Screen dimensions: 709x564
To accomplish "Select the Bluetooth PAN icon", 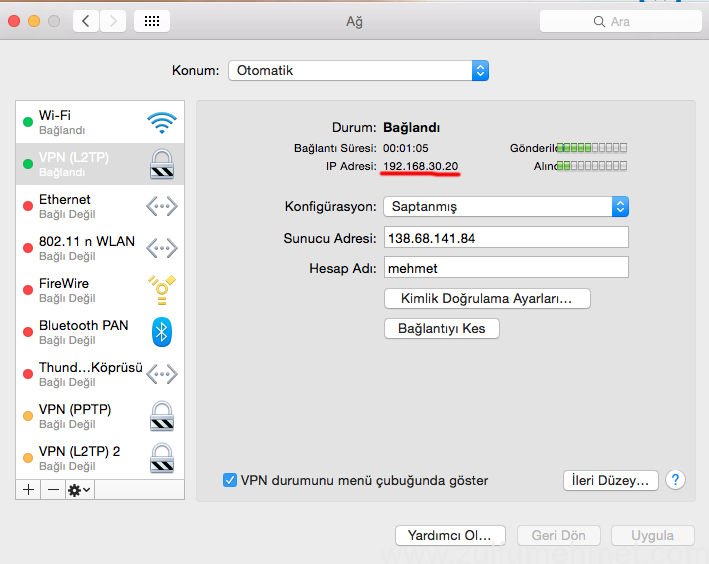I will [x=161, y=332].
